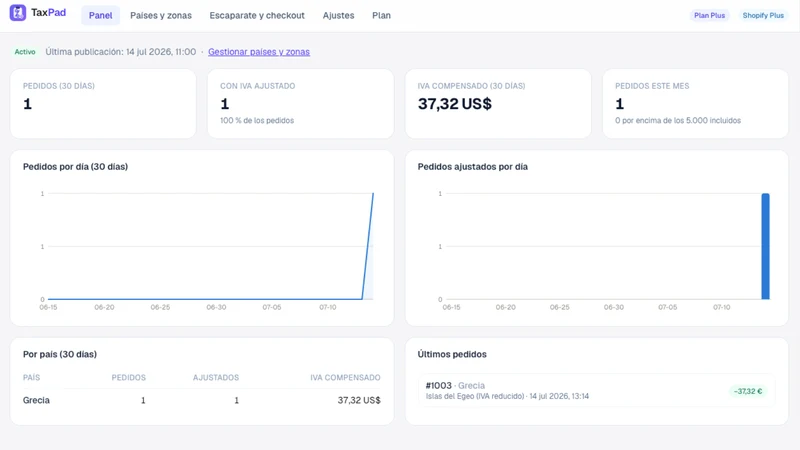Screen dimensions: 800x450
Task: Click the IVA compensado 37,32 US$ card
Action: point(498,104)
